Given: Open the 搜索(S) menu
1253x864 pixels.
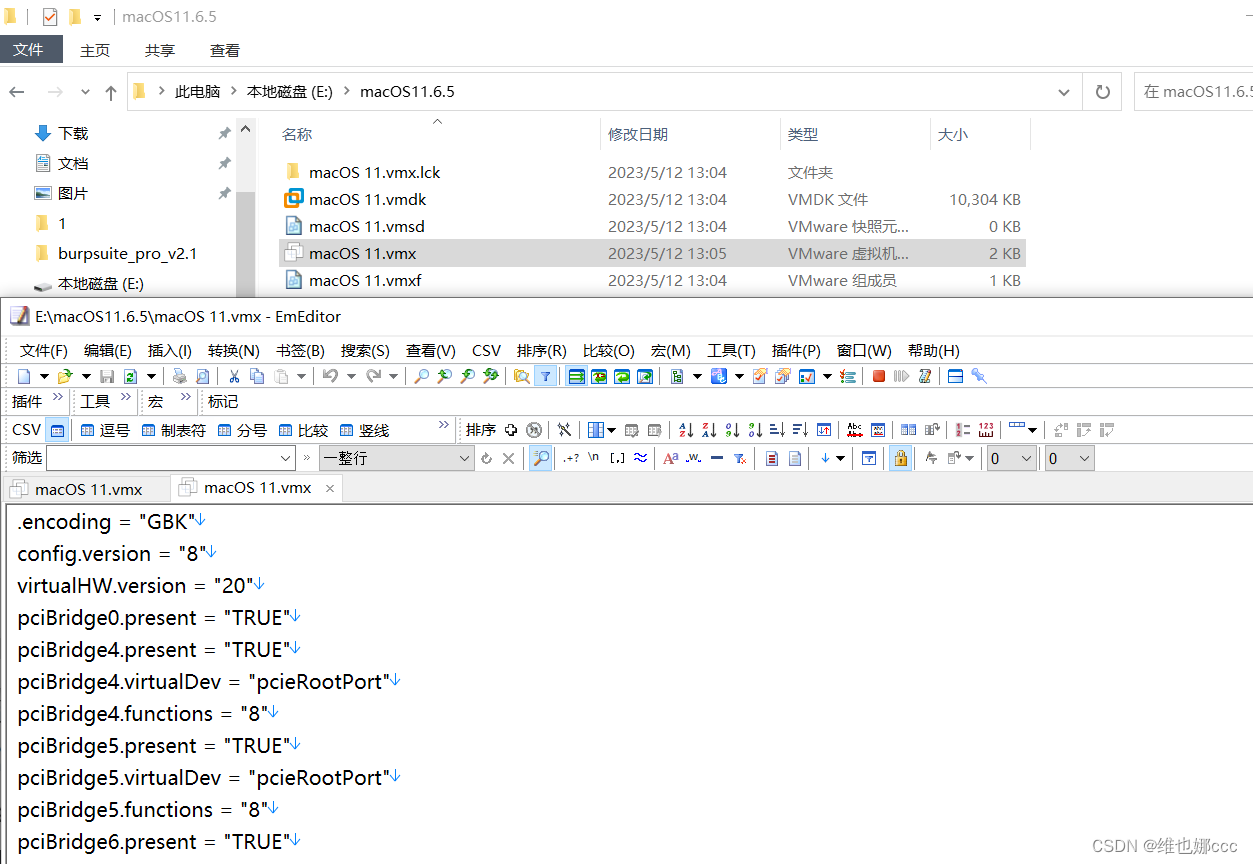Looking at the screenshot, I should (365, 350).
